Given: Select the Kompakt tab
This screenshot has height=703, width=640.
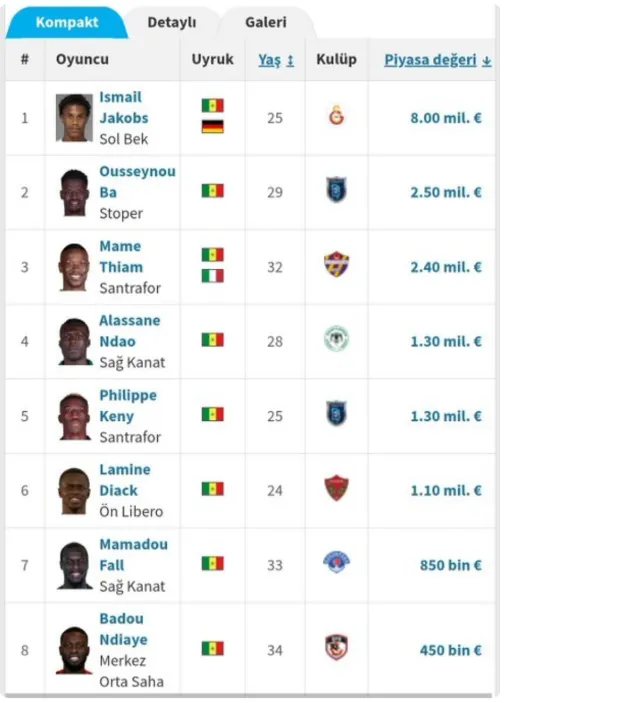Looking at the screenshot, I should click(x=67, y=22).
